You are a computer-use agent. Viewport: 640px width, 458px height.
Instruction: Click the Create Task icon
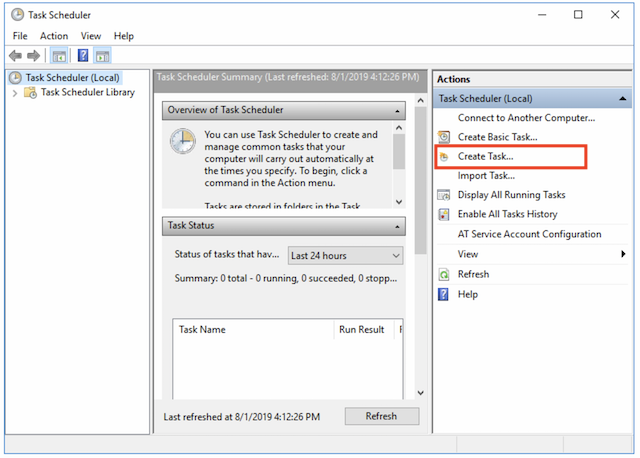point(444,157)
